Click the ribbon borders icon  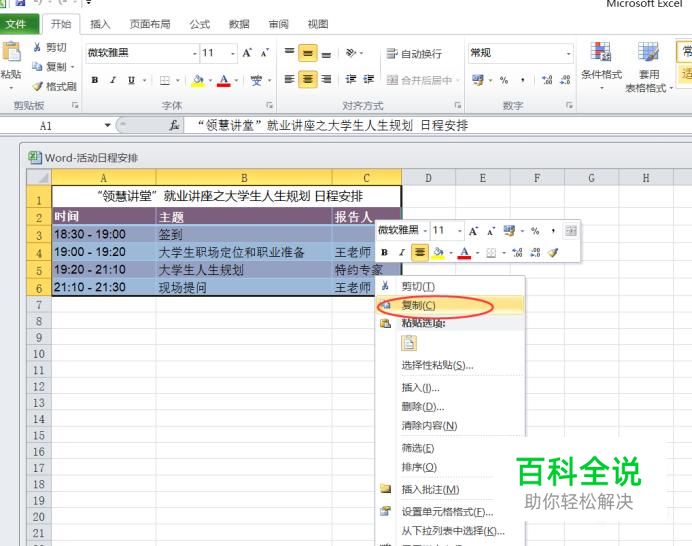165,80
